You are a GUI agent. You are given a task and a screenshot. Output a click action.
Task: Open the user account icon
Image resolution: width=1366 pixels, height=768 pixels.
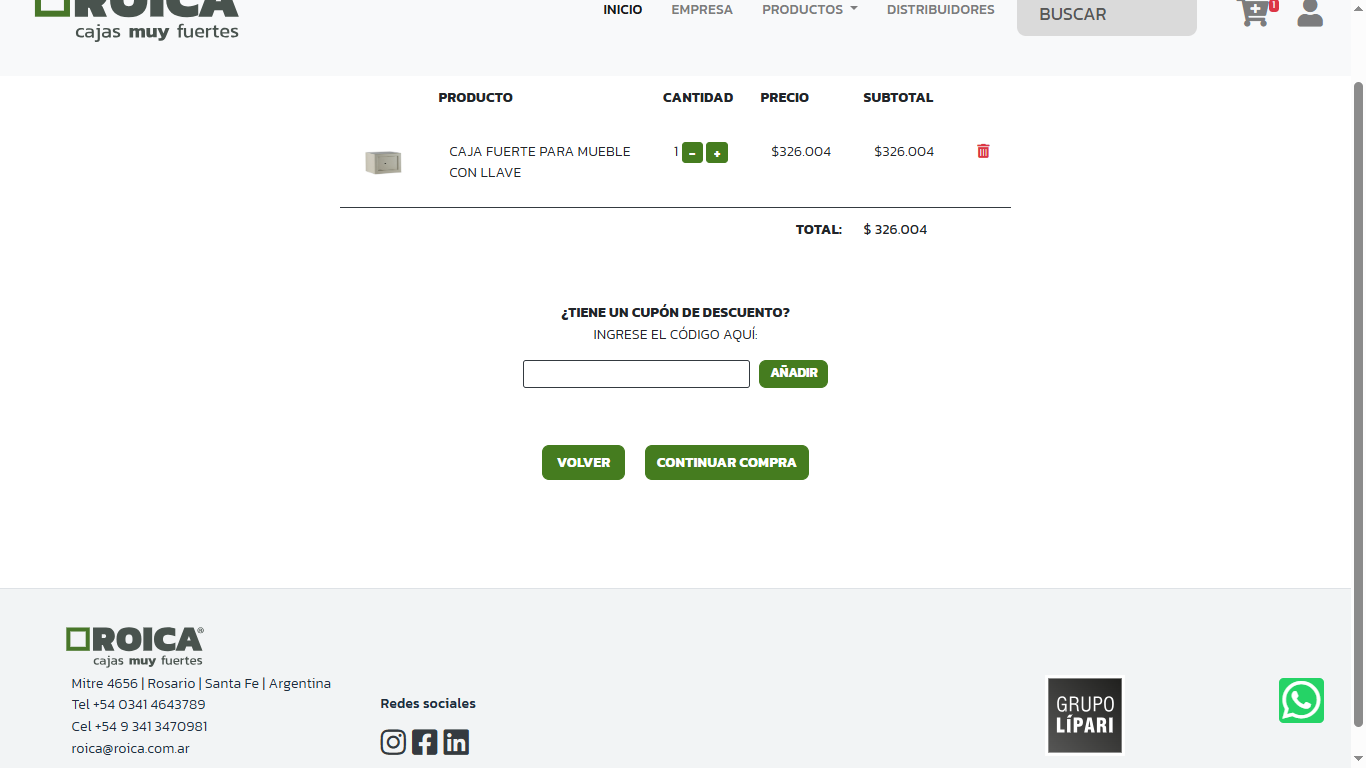[x=1309, y=13]
